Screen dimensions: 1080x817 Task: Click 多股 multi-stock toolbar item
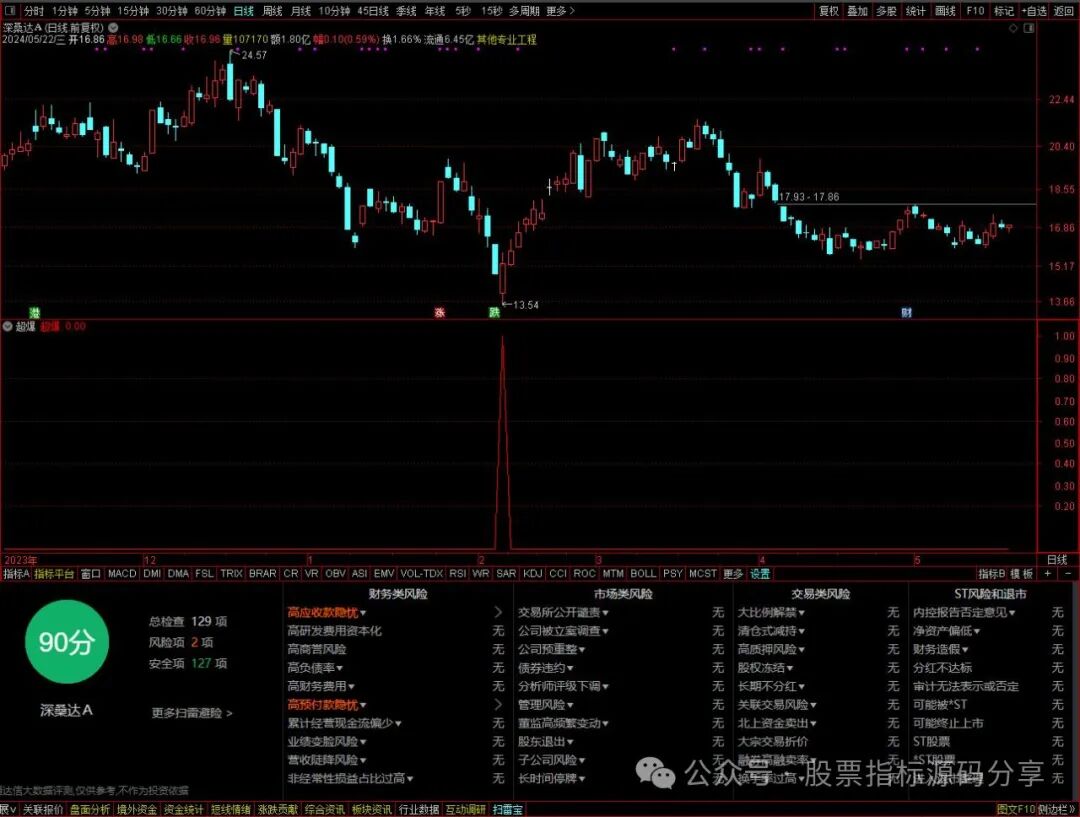pos(886,10)
